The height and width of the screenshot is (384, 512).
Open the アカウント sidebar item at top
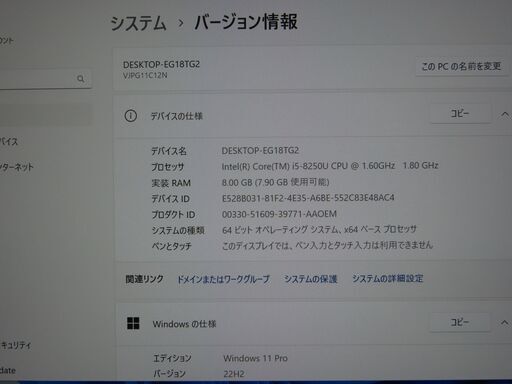[x=7, y=41]
